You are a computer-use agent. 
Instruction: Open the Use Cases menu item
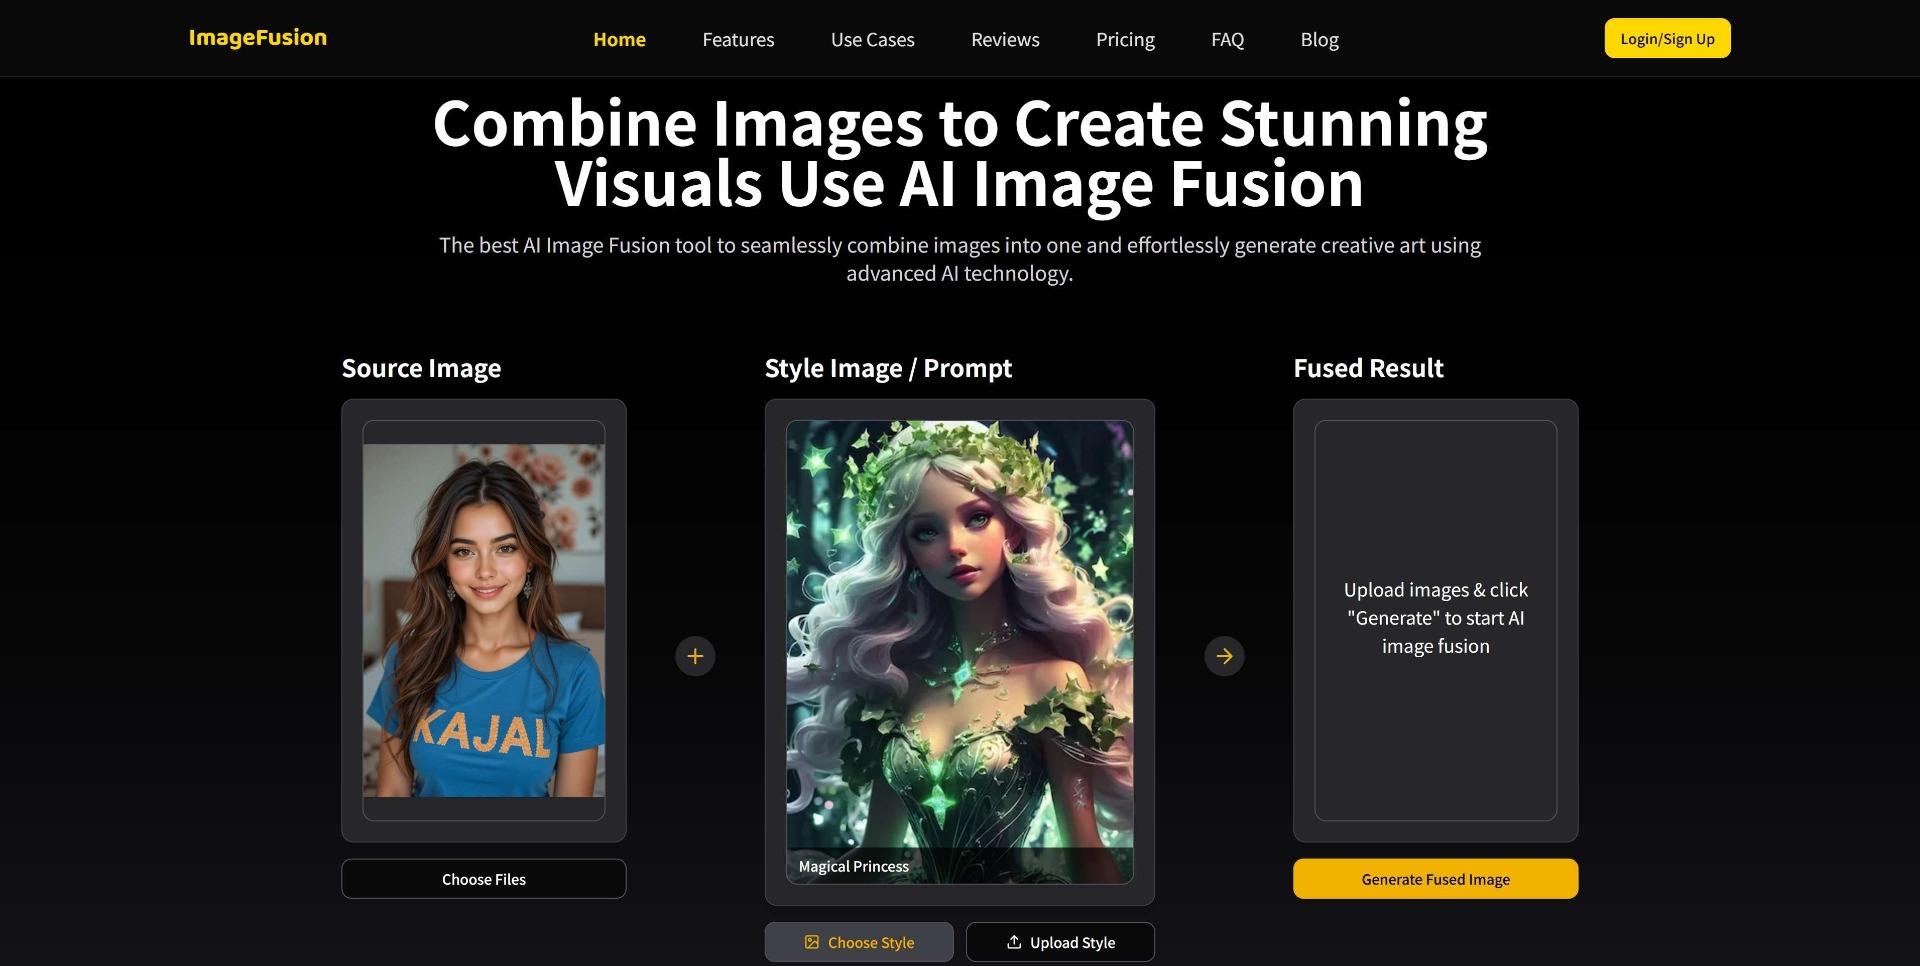[x=872, y=40]
